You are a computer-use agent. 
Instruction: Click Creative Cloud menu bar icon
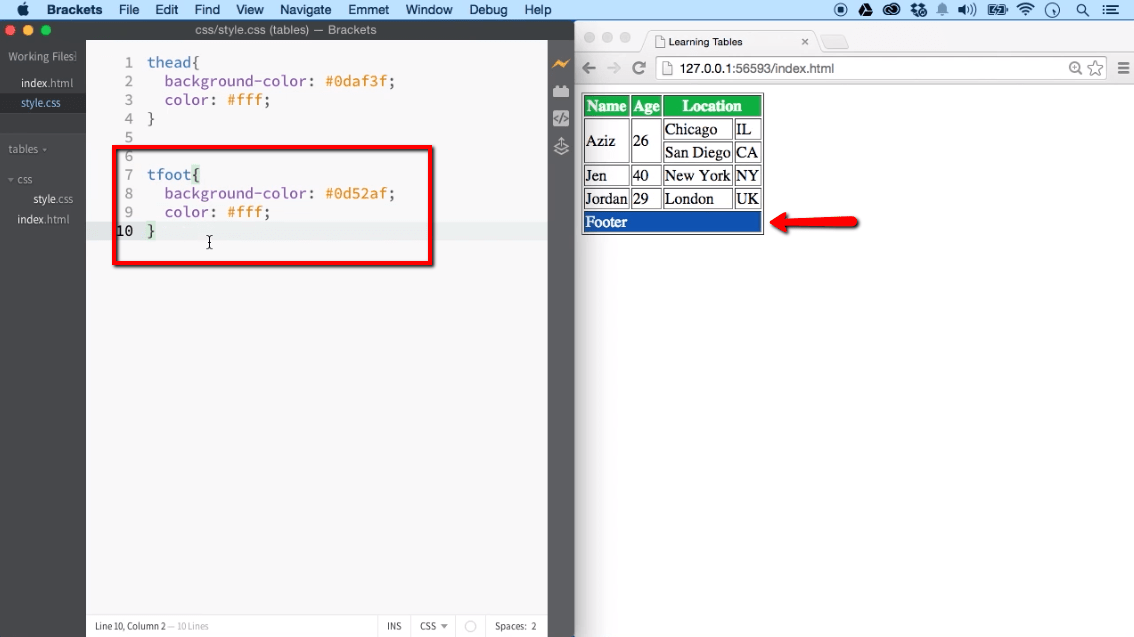pyautogui.click(x=891, y=9)
